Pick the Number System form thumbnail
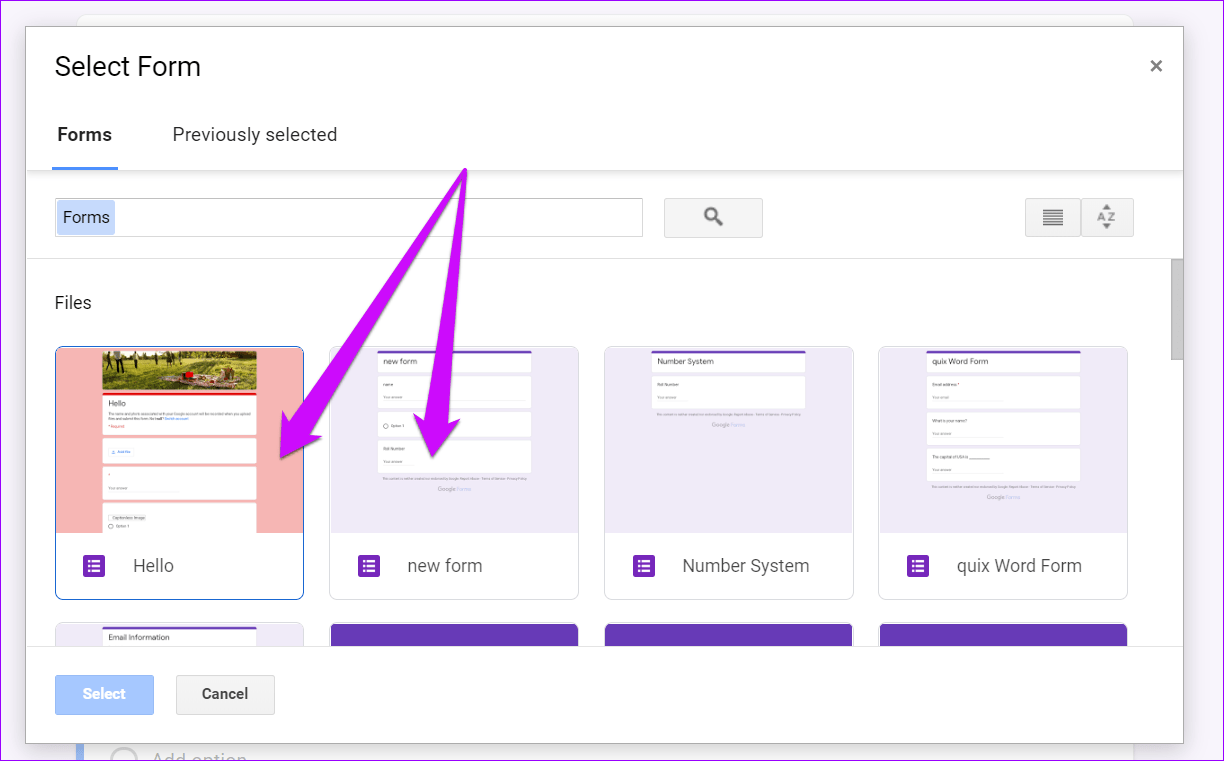 tap(729, 440)
